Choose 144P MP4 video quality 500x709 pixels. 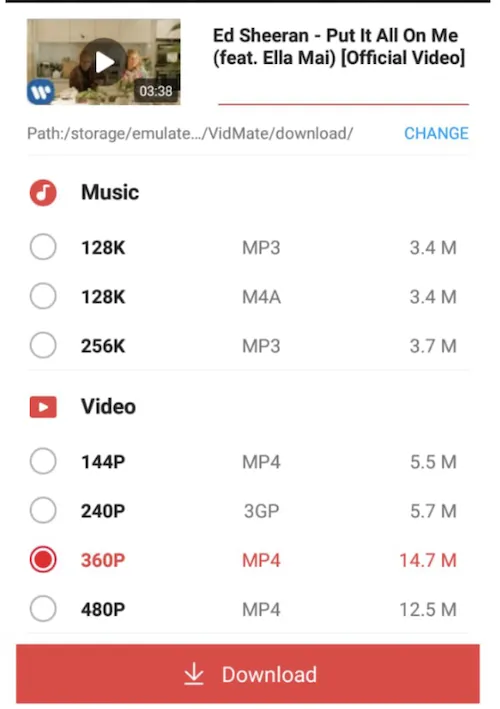pos(43,461)
